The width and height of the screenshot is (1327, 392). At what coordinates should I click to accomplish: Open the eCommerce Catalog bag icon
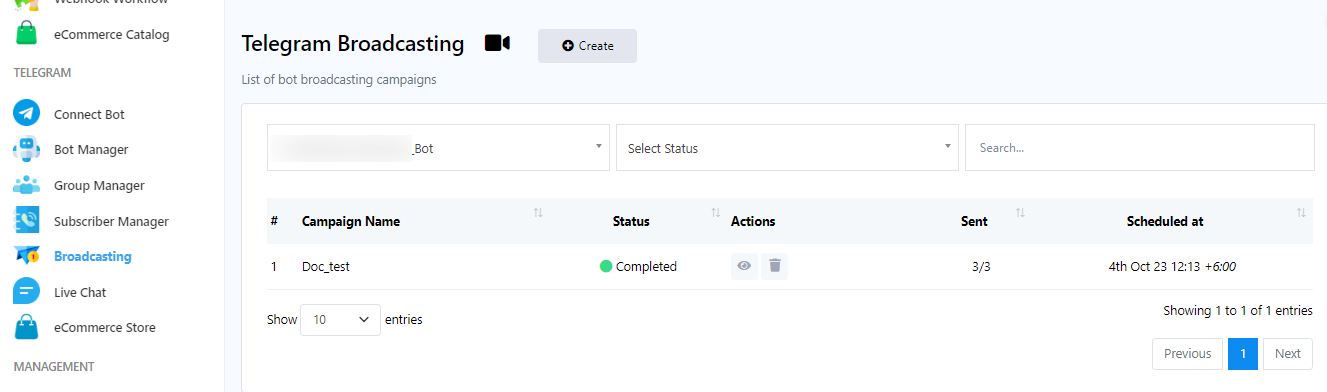[26, 34]
